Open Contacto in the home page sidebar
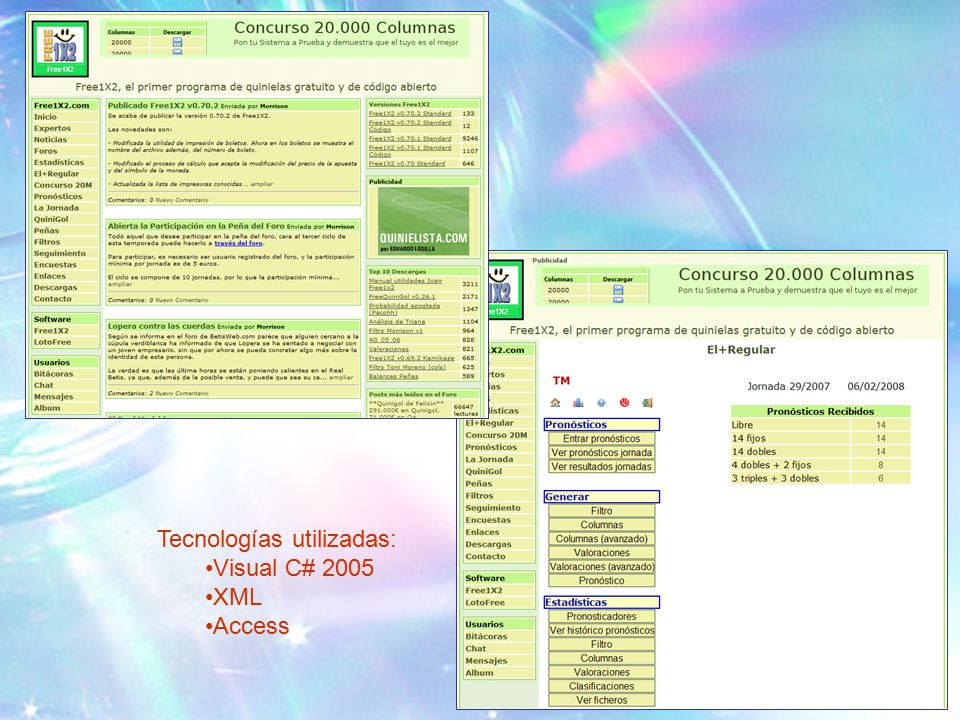The height and width of the screenshot is (720, 960). pyautogui.click(x=53, y=299)
